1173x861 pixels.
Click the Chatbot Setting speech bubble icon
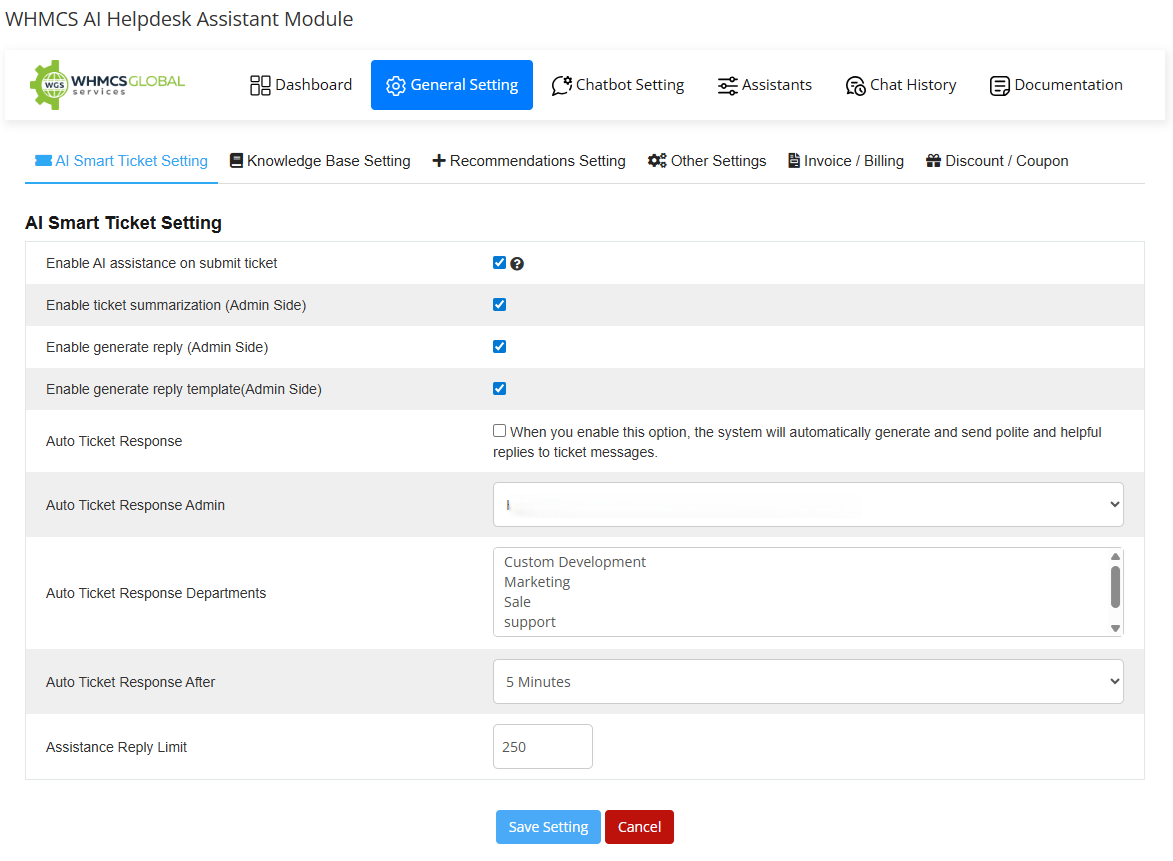click(x=562, y=85)
